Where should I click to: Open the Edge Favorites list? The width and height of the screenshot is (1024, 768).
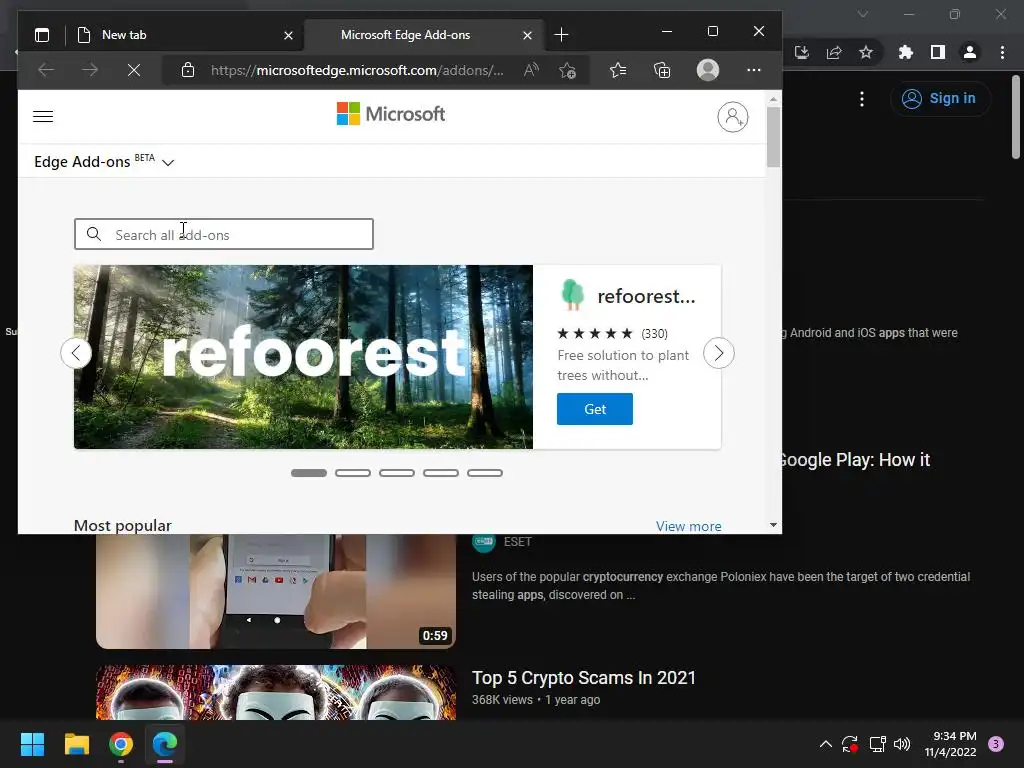[x=618, y=70]
